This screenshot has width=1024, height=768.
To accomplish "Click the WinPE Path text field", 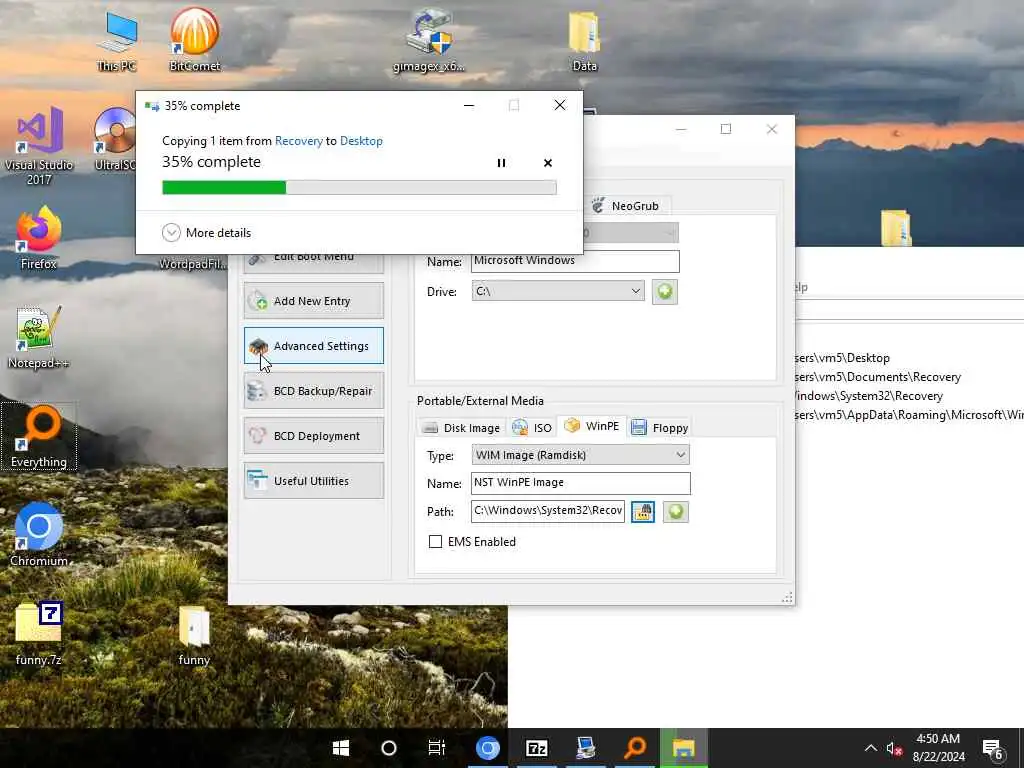I will (x=547, y=511).
